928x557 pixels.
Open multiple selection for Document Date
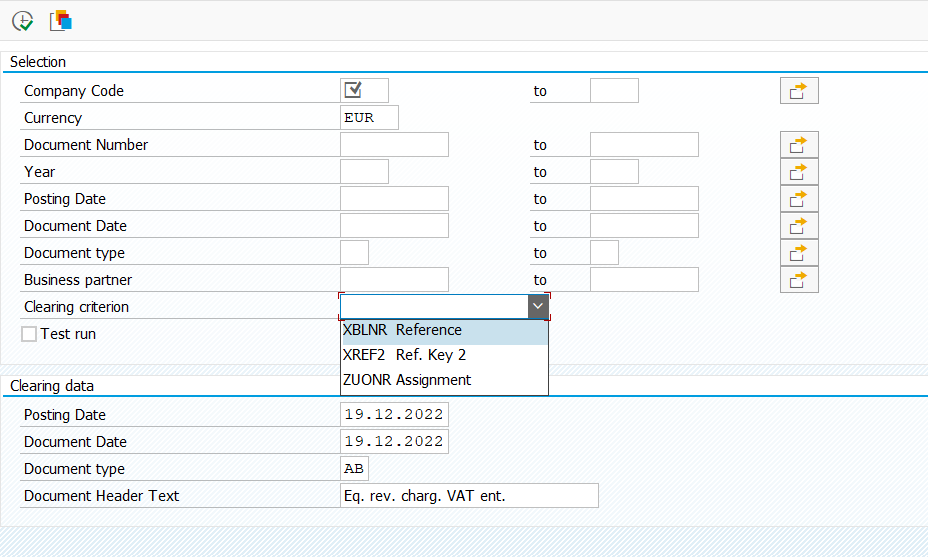click(x=799, y=226)
